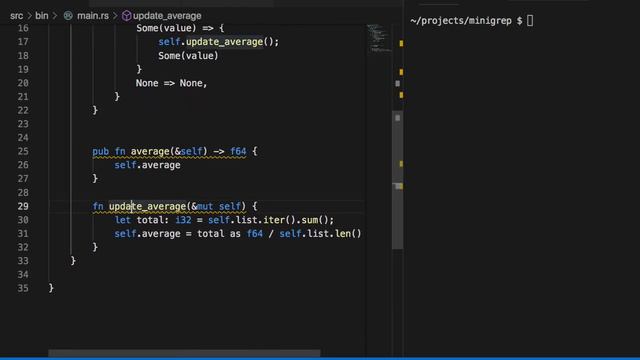This screenshot has height=360, width=640.
Task: Click self.list.len() on line 31
Action: [320, 233]
